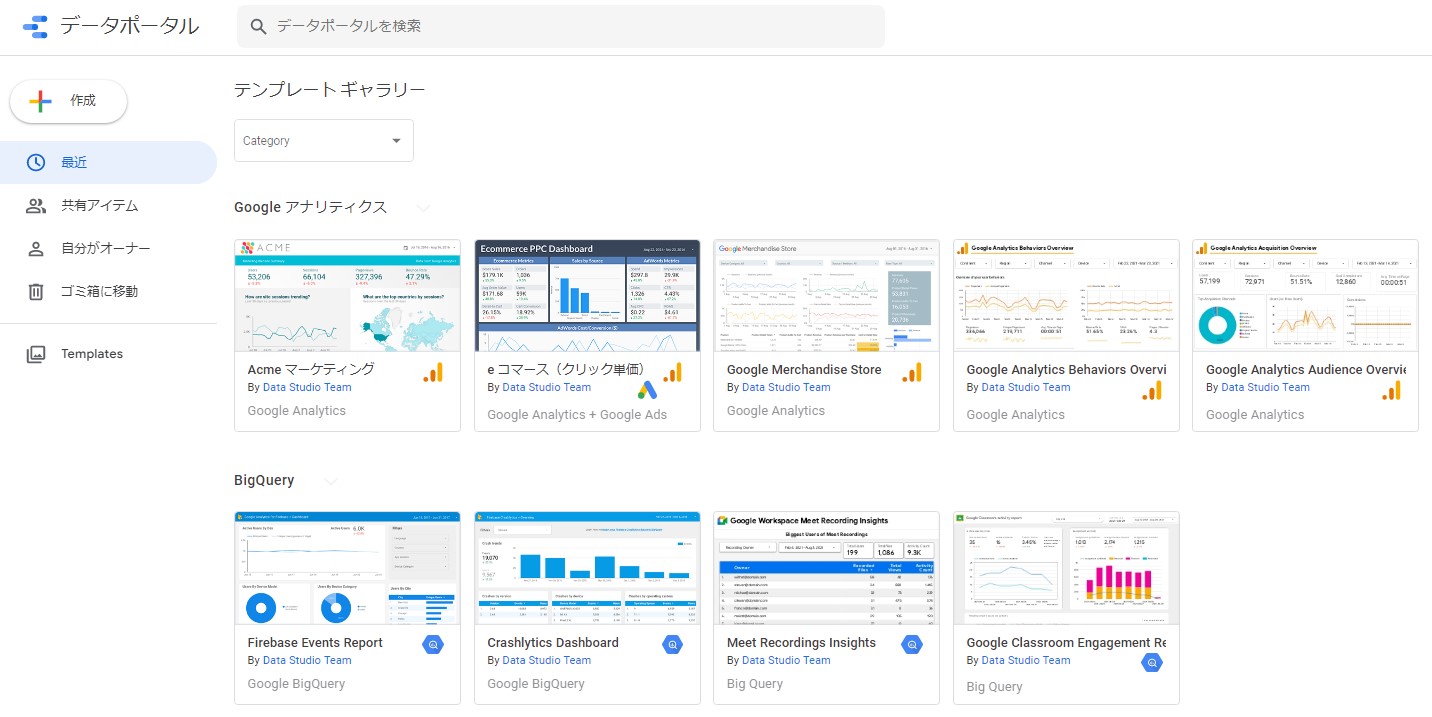This screenshot has width=1432, height=717.
Task: Collapse the BigQuery section chevron
Action: click(331, 481)
